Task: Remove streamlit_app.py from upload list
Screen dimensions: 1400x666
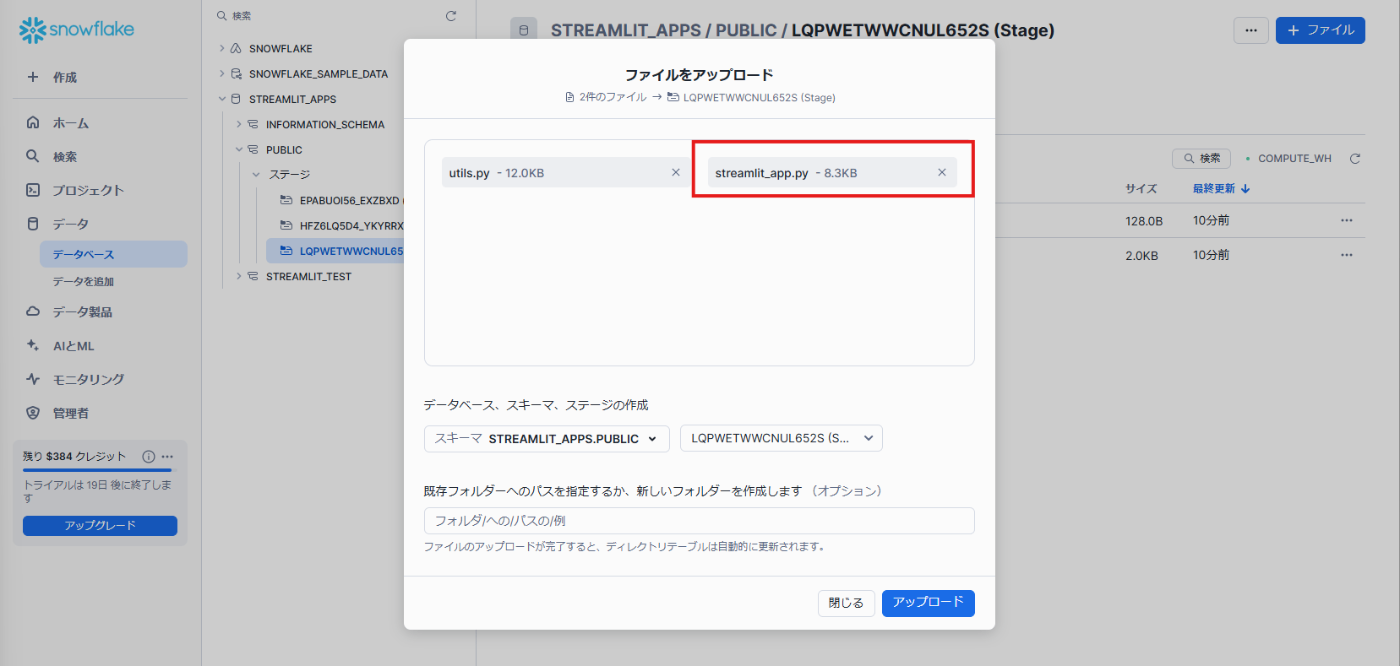Action: pos(941,172)
